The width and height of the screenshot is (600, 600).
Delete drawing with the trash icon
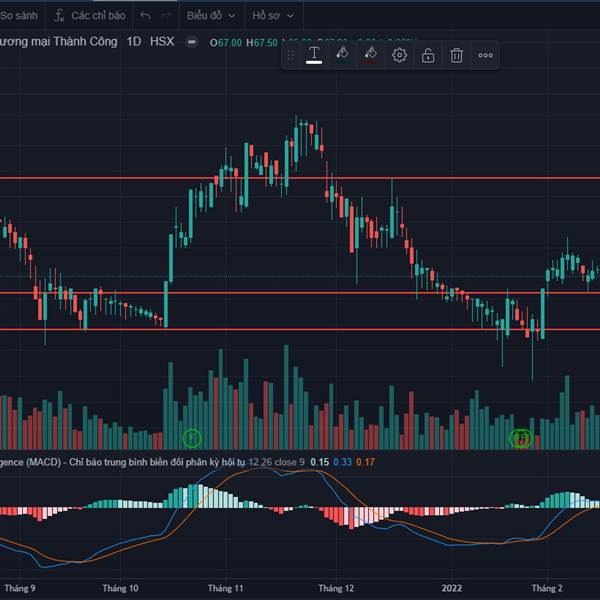(x=457, y=55)
